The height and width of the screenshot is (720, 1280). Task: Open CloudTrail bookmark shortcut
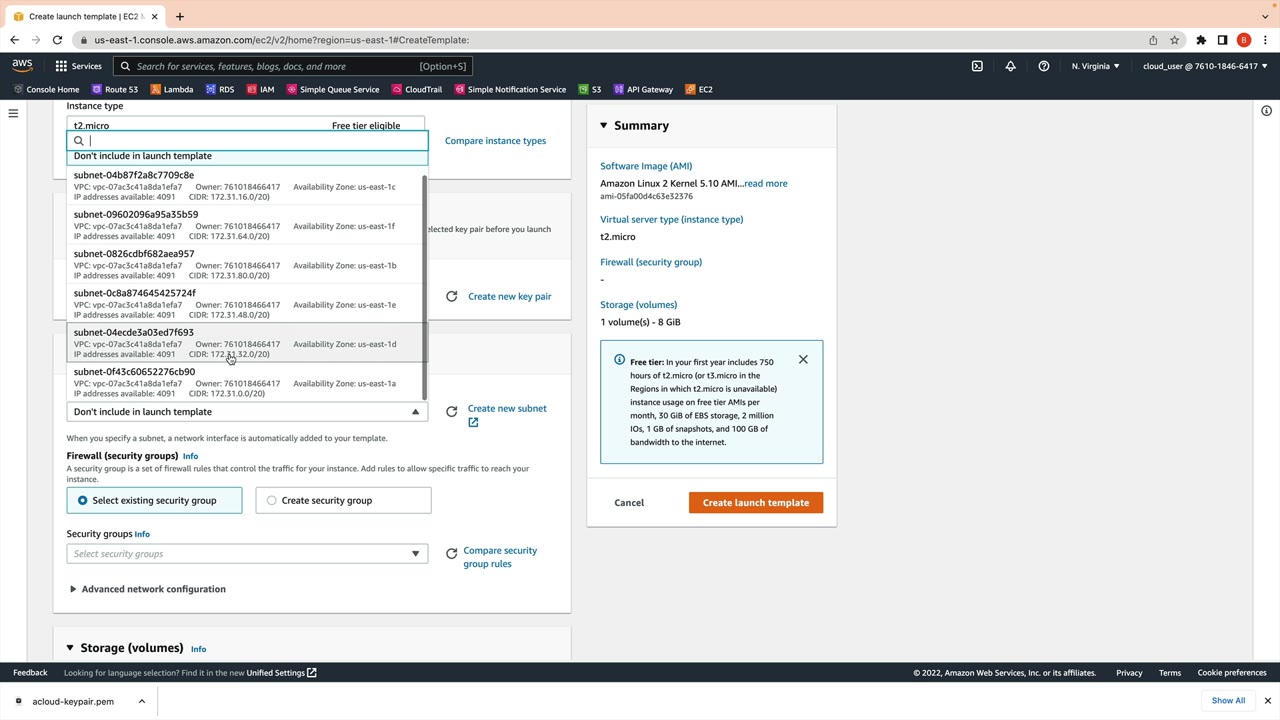pyautogui.click(x=417, y=89)
